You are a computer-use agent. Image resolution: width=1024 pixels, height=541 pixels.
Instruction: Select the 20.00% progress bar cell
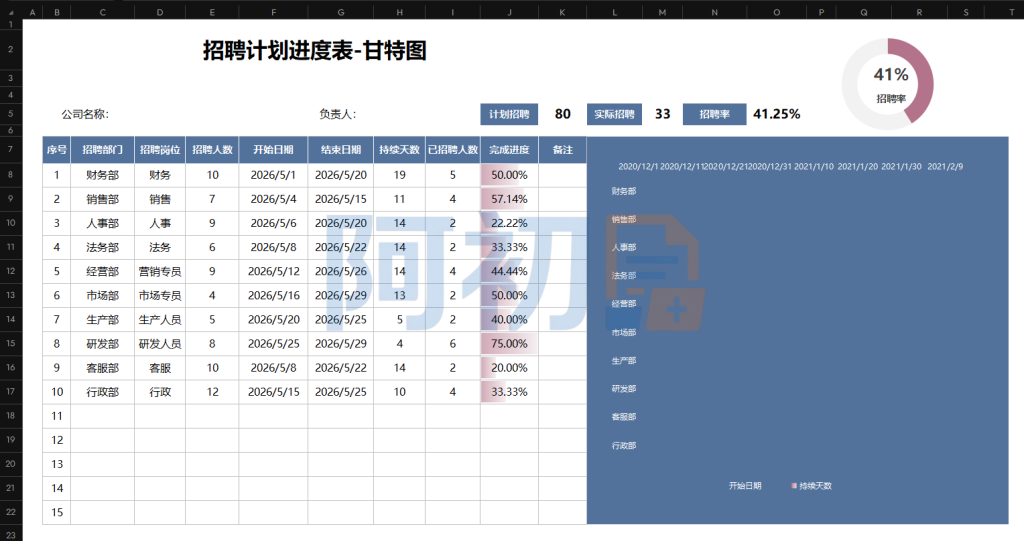click(x=509, y=368)
